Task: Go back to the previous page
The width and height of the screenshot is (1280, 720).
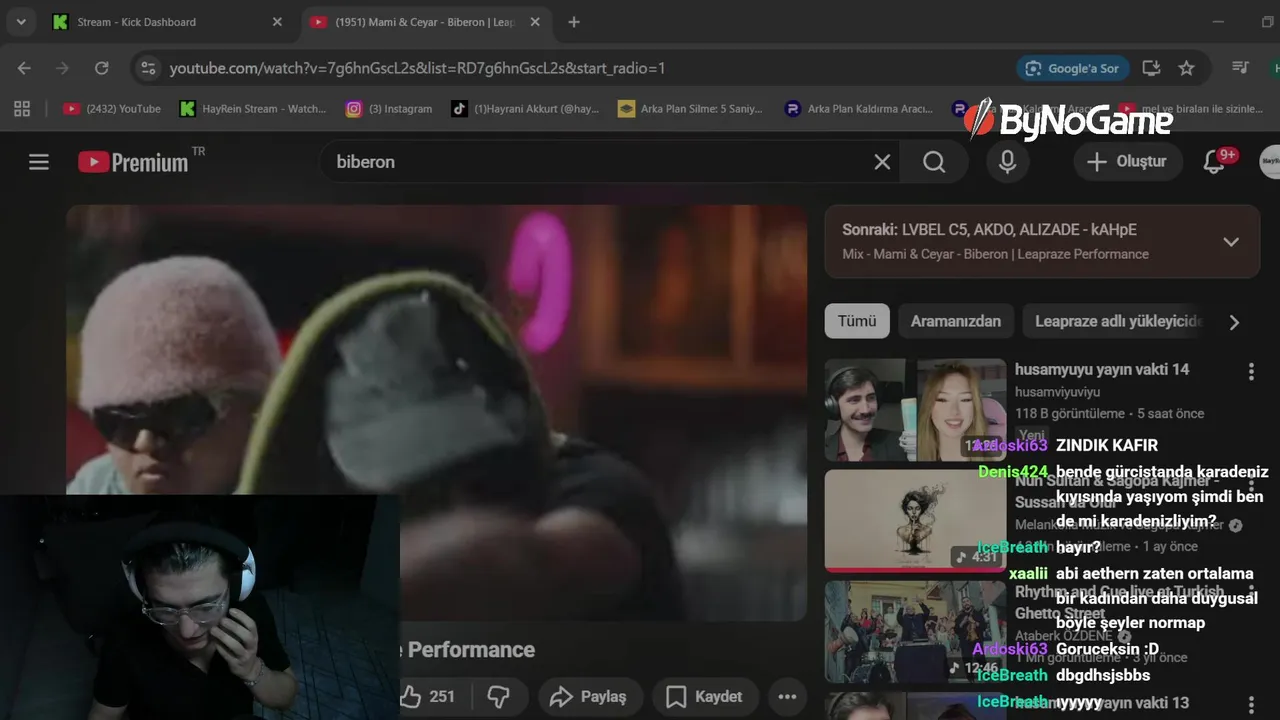Action: click(24, 68)
